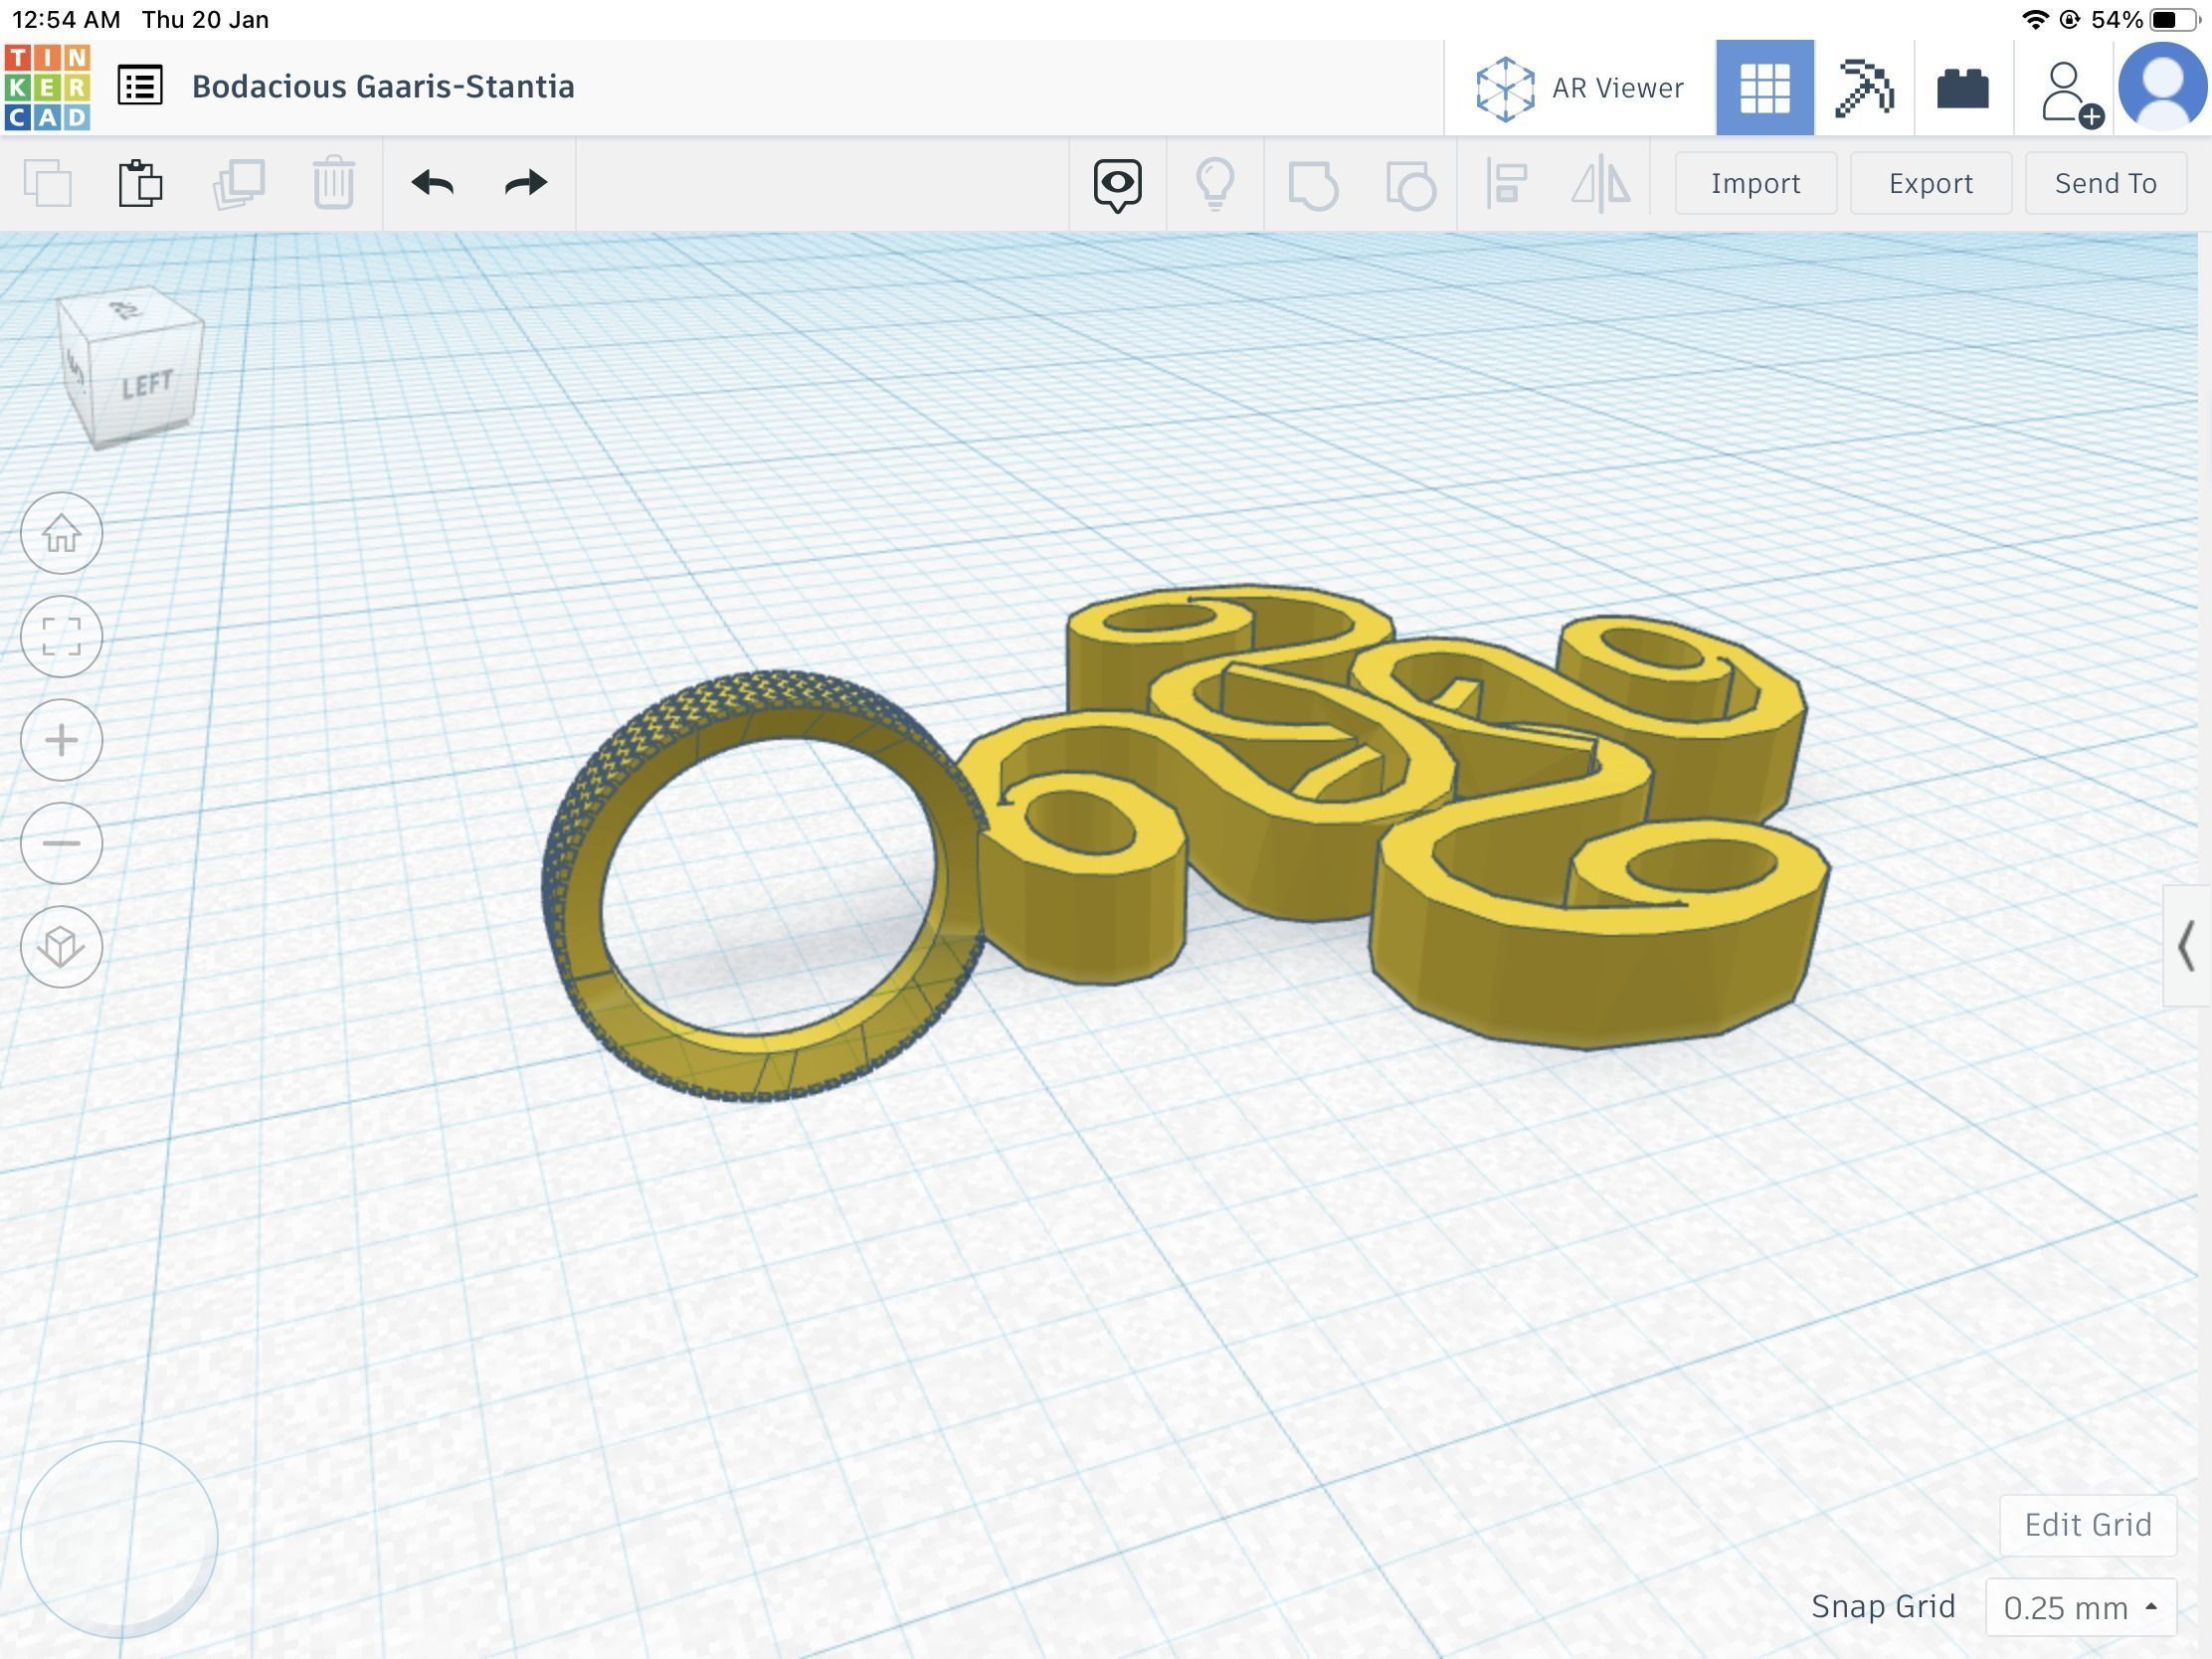2212x1659 pixels.
Task: Rename the design title Bodacious Gaaris-Stantia
Action: pos(383,86)
